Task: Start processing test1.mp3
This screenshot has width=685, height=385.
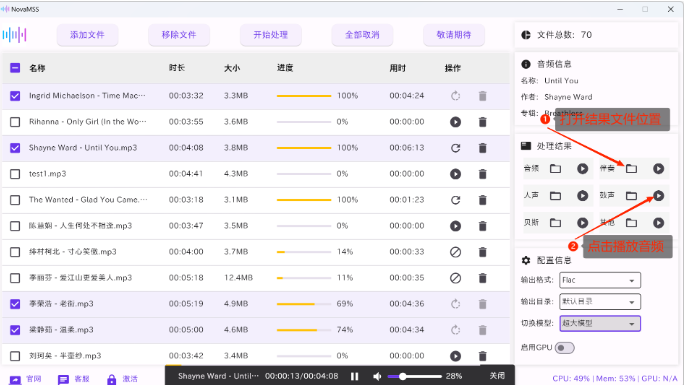Action: [455, 174]
